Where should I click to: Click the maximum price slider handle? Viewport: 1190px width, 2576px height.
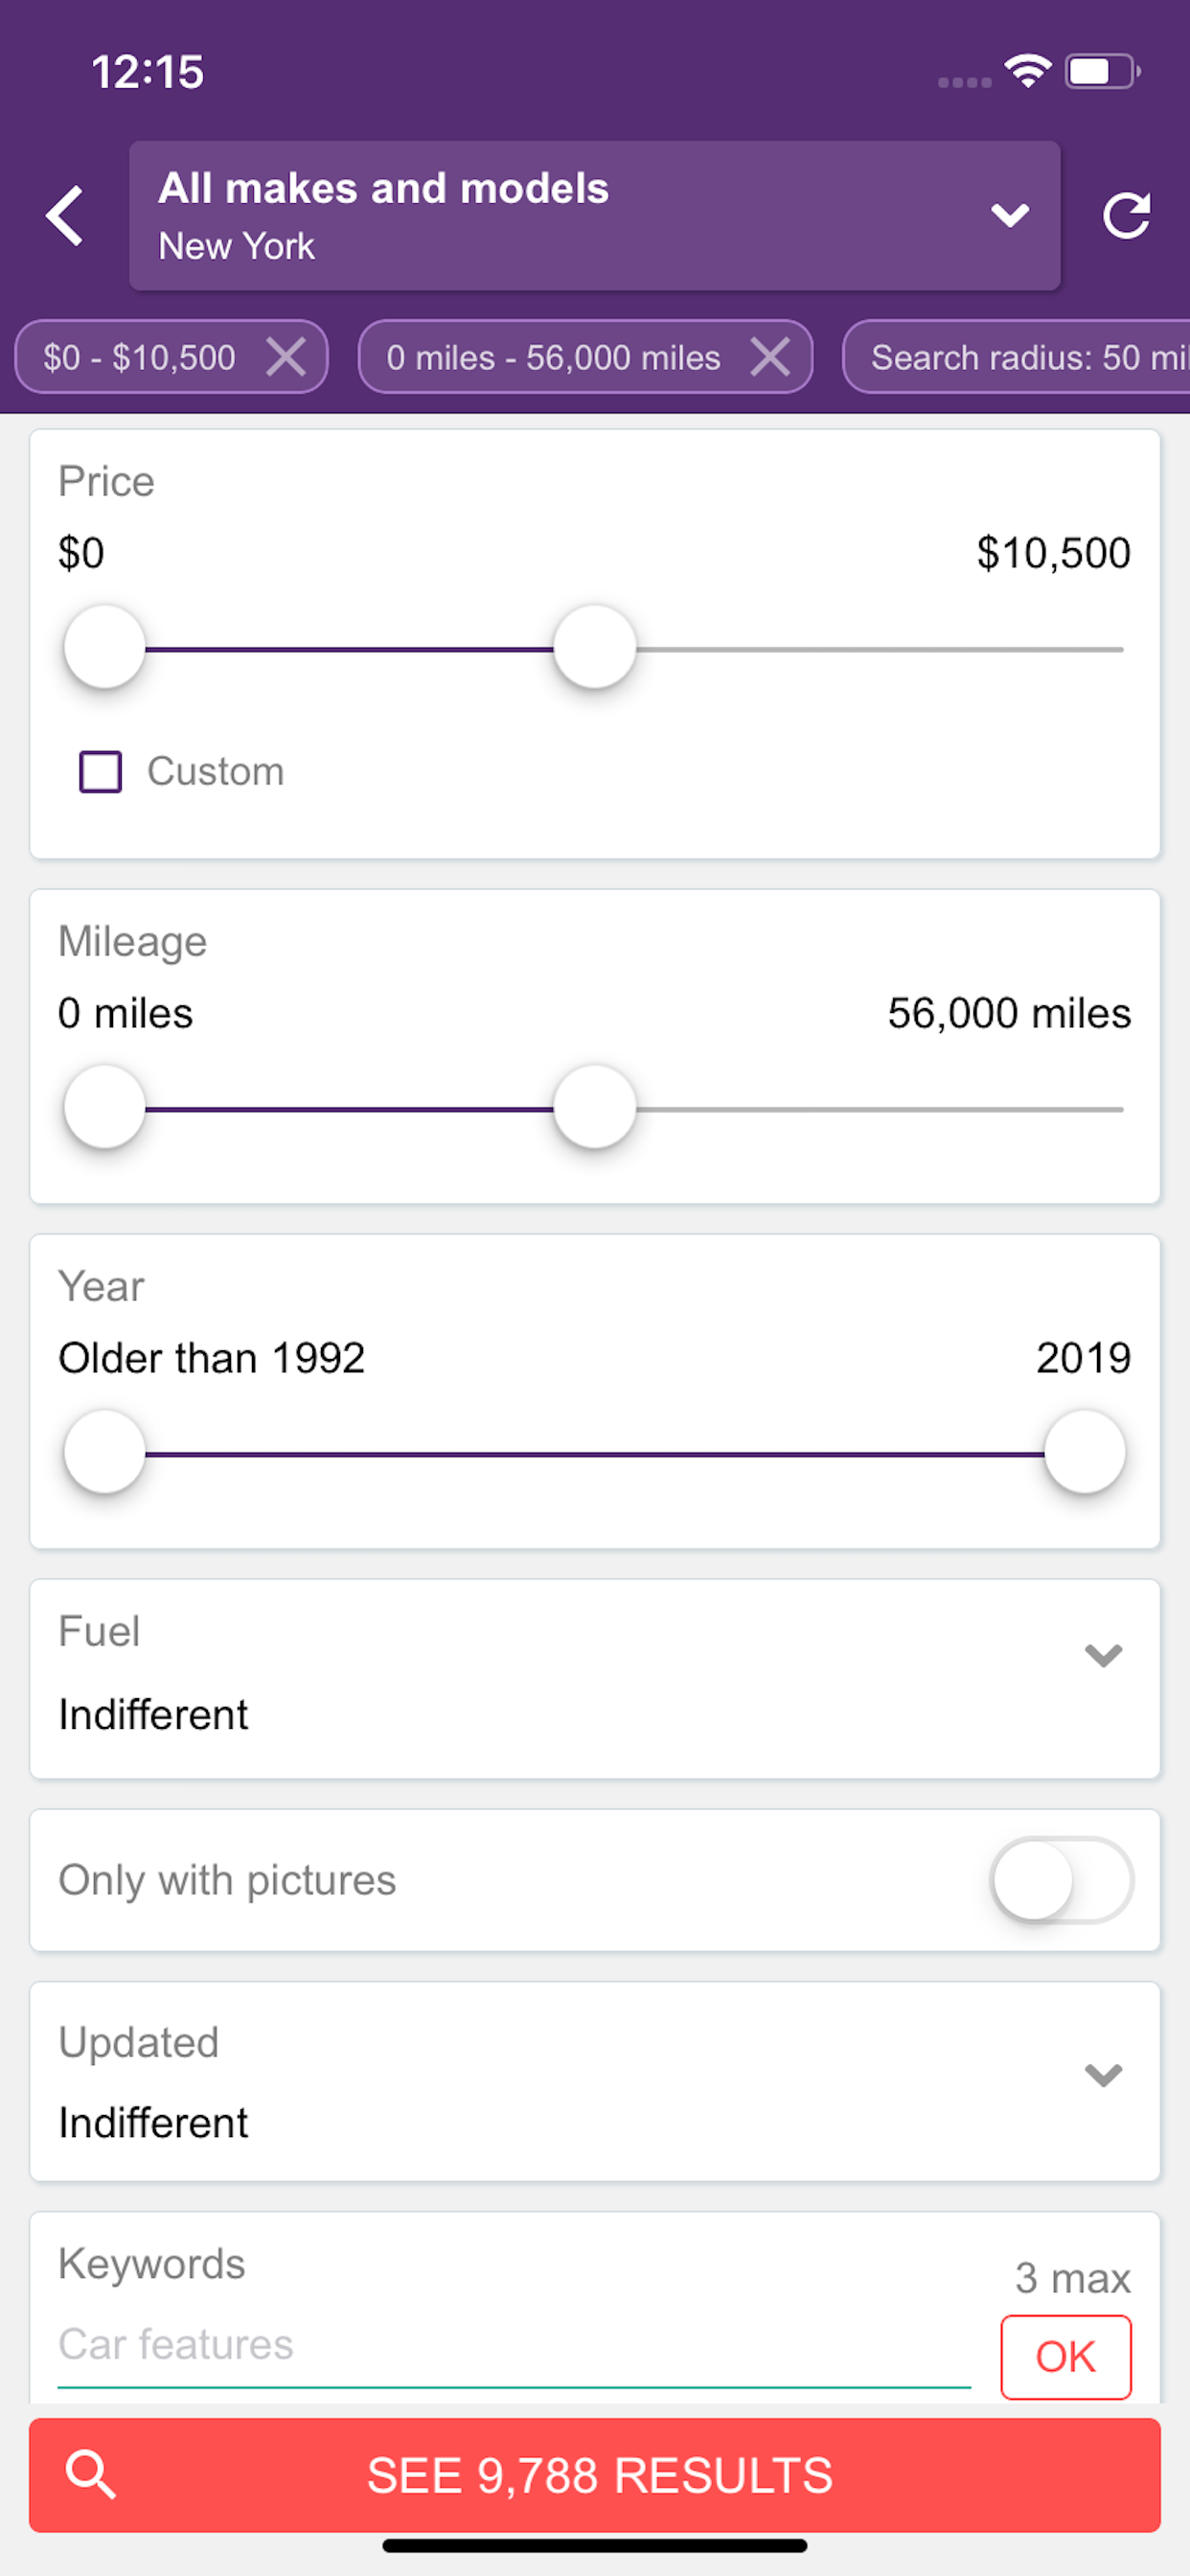tap(595, 647)
